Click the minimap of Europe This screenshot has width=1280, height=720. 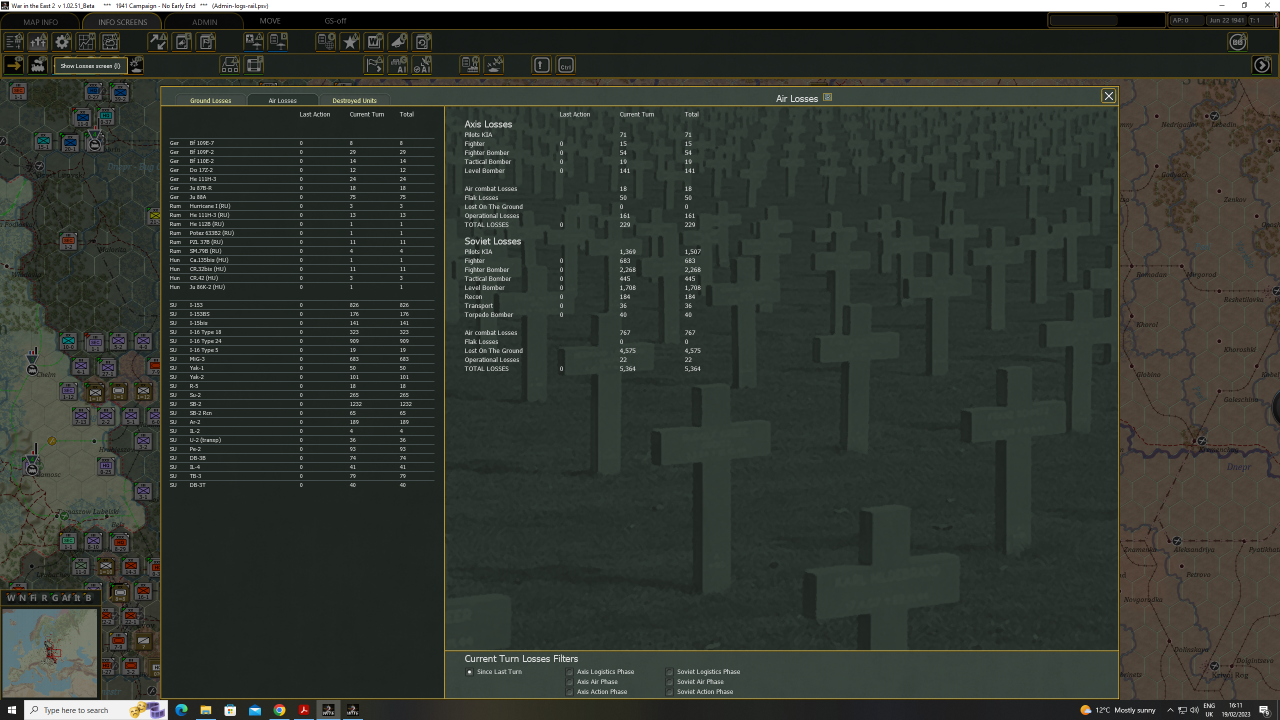coord(50,652)
